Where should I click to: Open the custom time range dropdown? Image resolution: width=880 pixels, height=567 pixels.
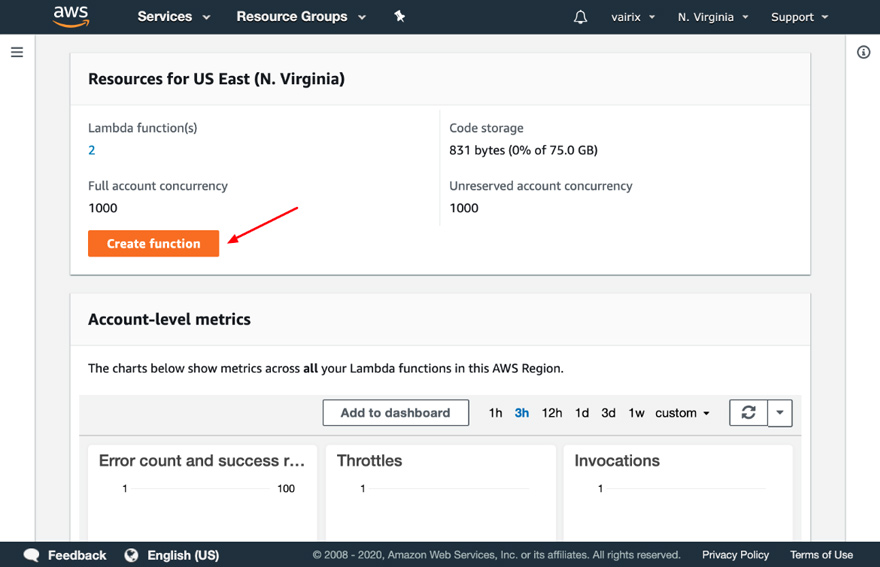point(682,413)
